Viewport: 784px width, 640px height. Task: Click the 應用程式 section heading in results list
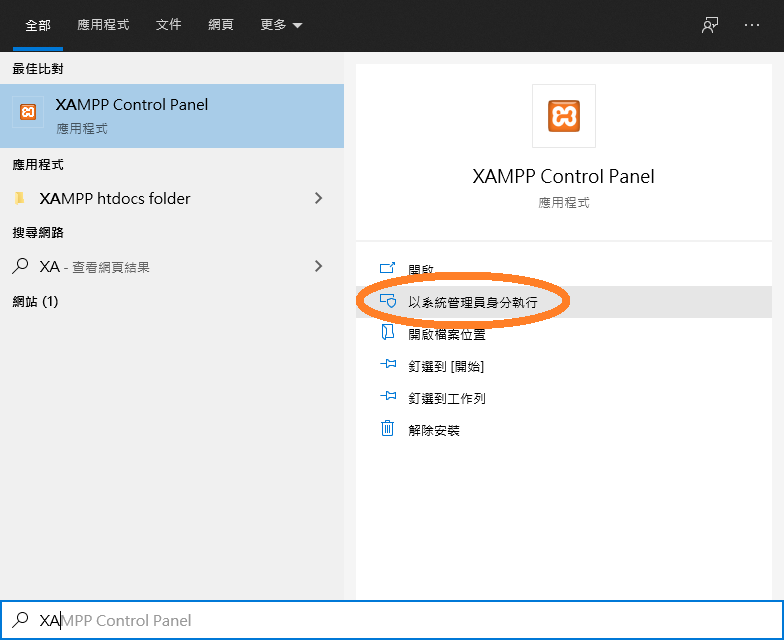pos(38,164)
